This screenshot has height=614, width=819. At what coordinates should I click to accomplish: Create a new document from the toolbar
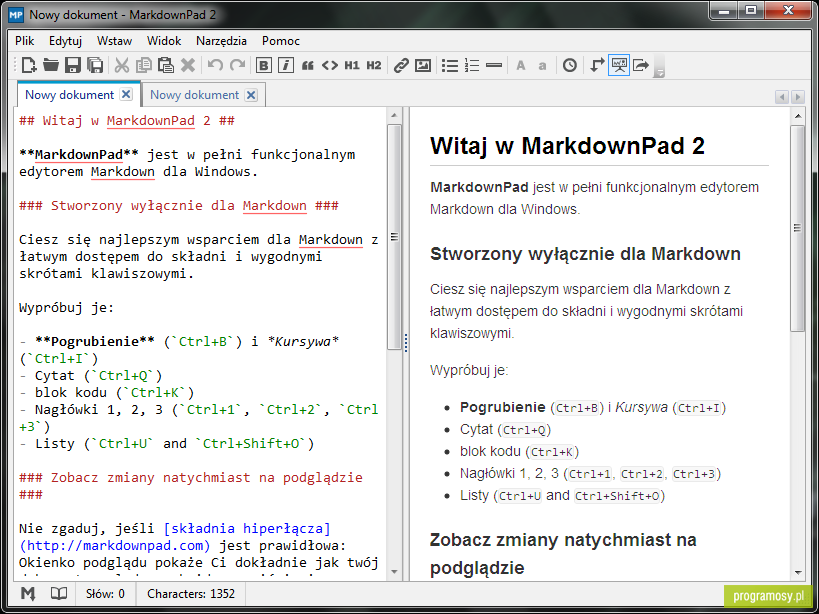pos(29,65)
